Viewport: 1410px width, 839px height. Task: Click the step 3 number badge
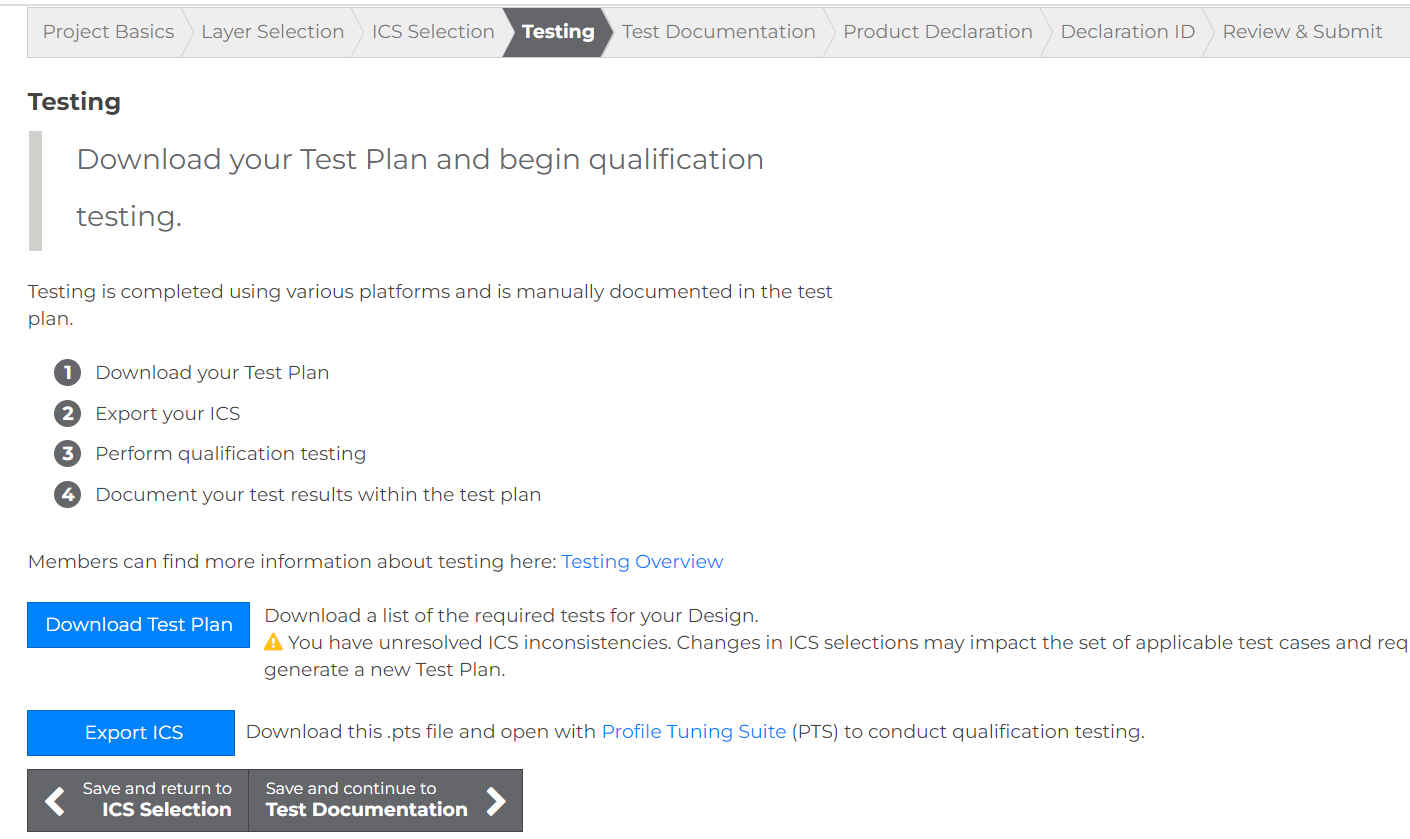[67, 454]
